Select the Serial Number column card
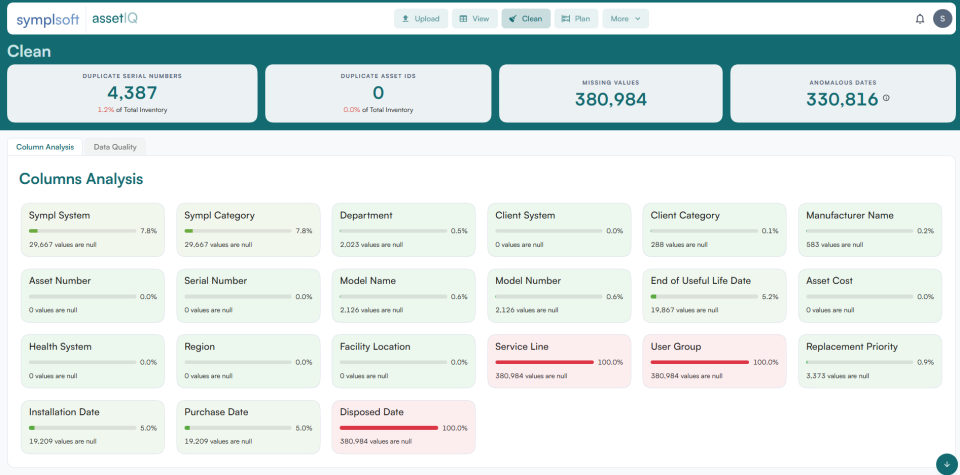 click(248, 296)
